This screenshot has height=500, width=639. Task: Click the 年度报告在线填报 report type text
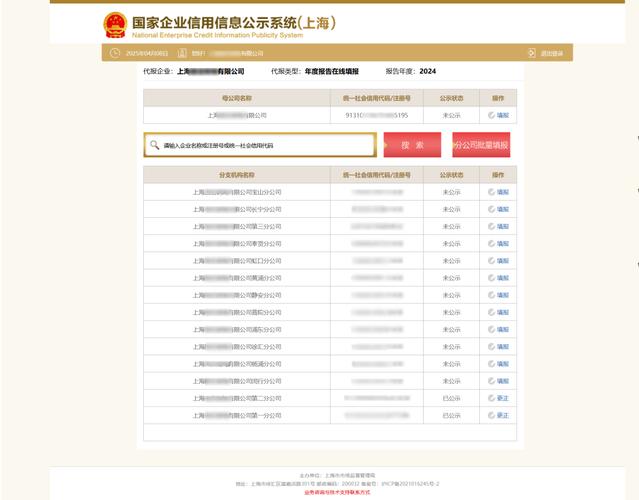(x=332, y=71)
